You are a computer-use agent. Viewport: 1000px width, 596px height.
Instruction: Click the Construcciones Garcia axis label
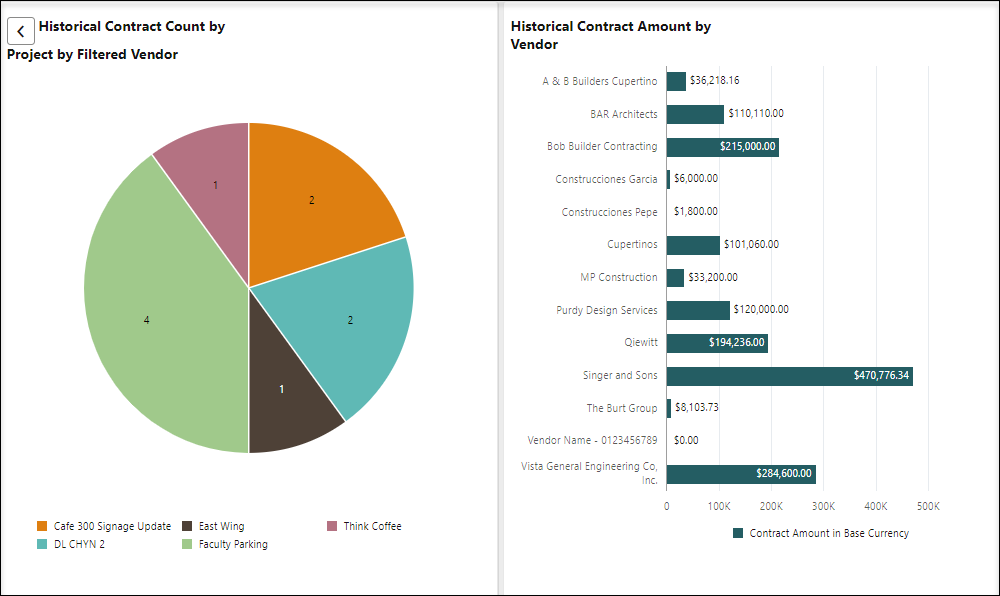598,178
